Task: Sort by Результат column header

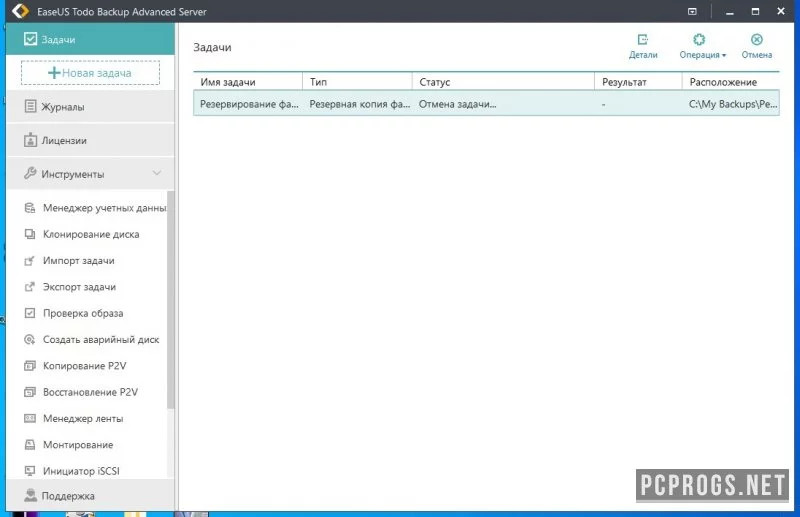Action: 638,82
